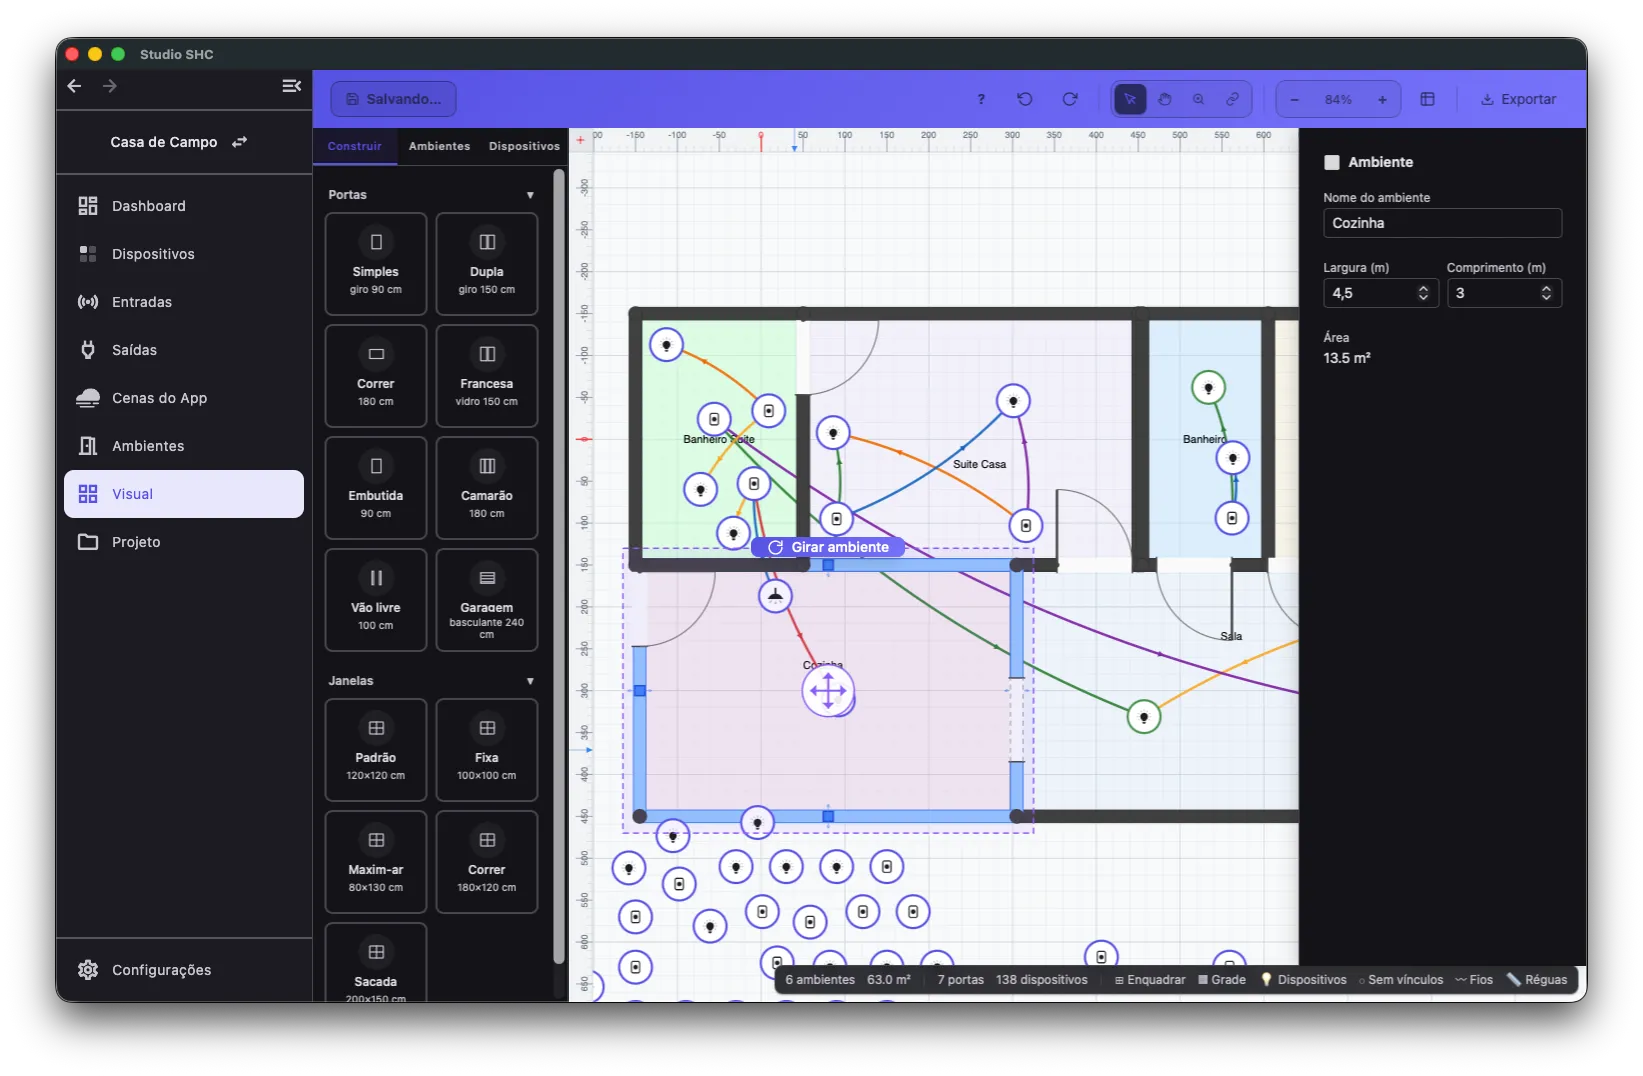Edit the Nome do ambiente field
The width and height of the screenshot is (1643, 1076).
tap(1442, 223)
